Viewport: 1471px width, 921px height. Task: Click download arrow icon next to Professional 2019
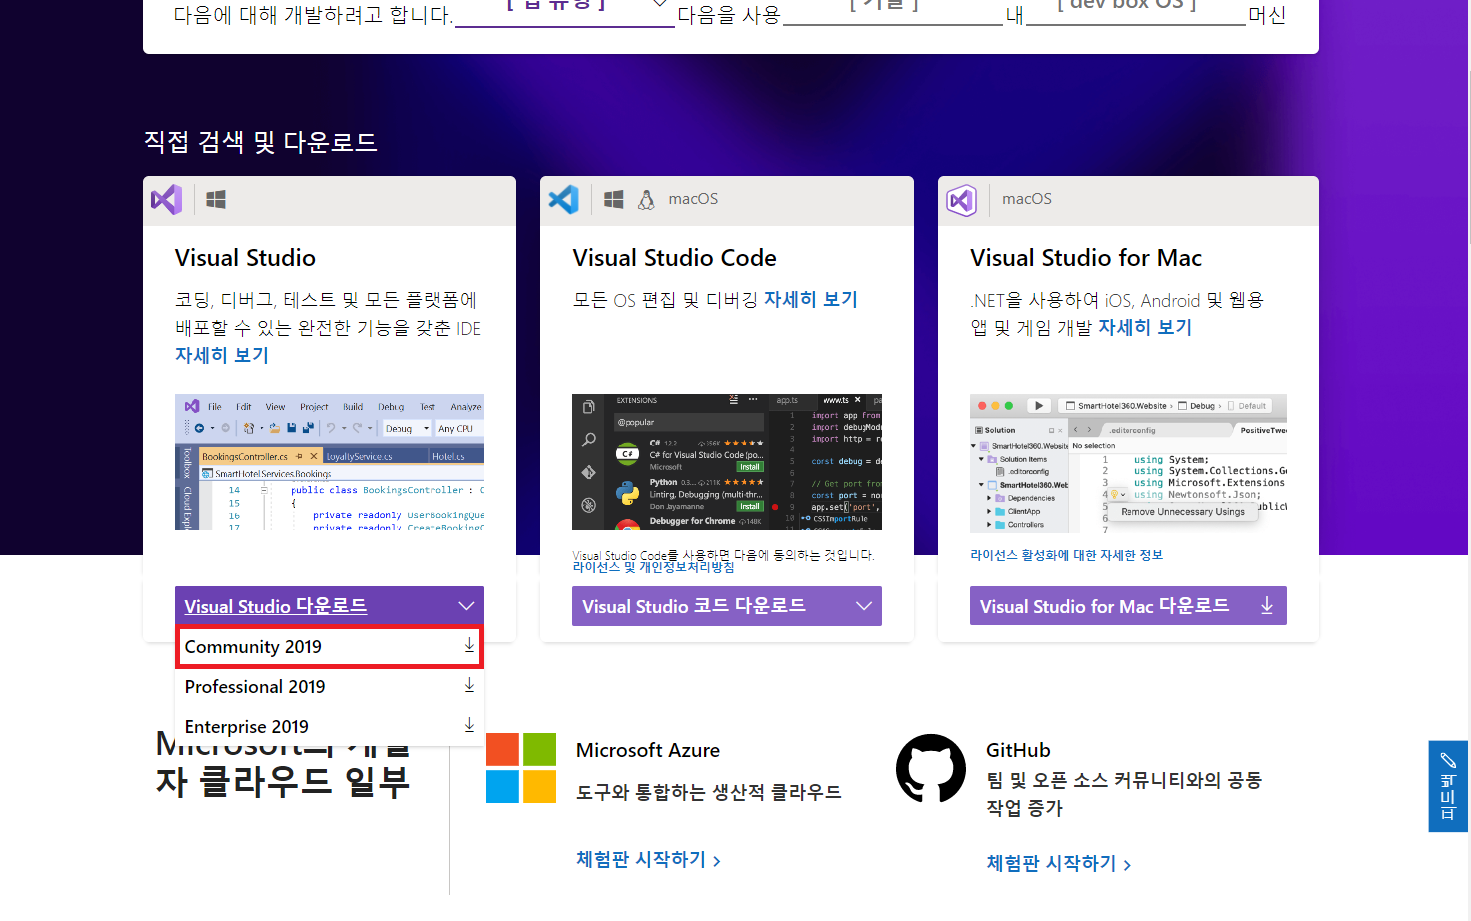click(x=469, y=685)
